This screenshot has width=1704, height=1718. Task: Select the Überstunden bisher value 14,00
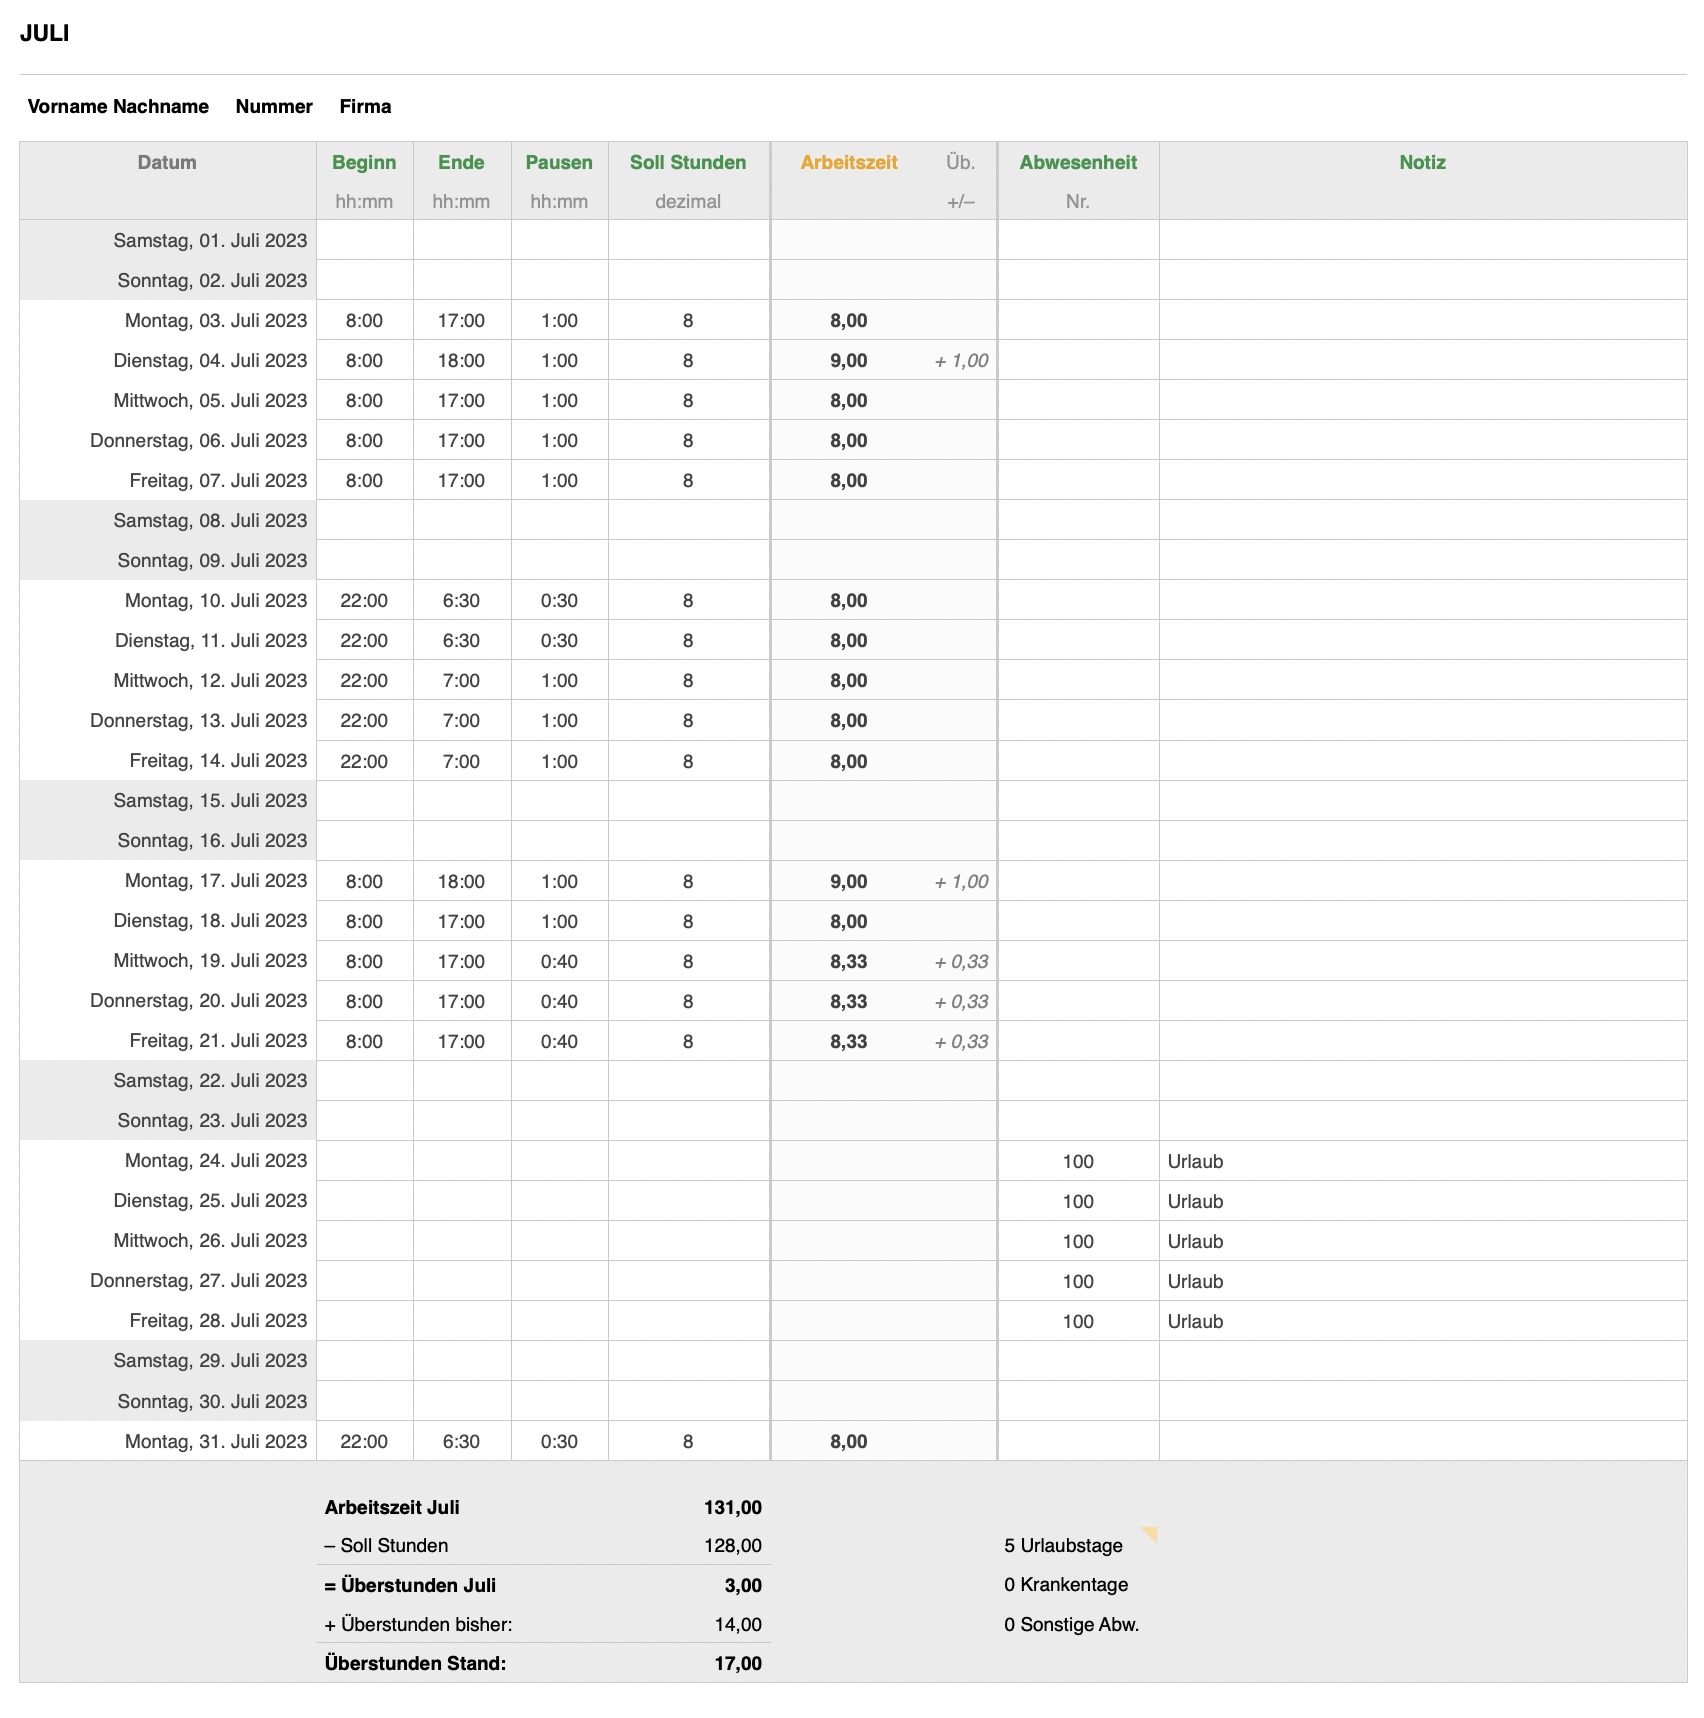[x=738, y=1624]
